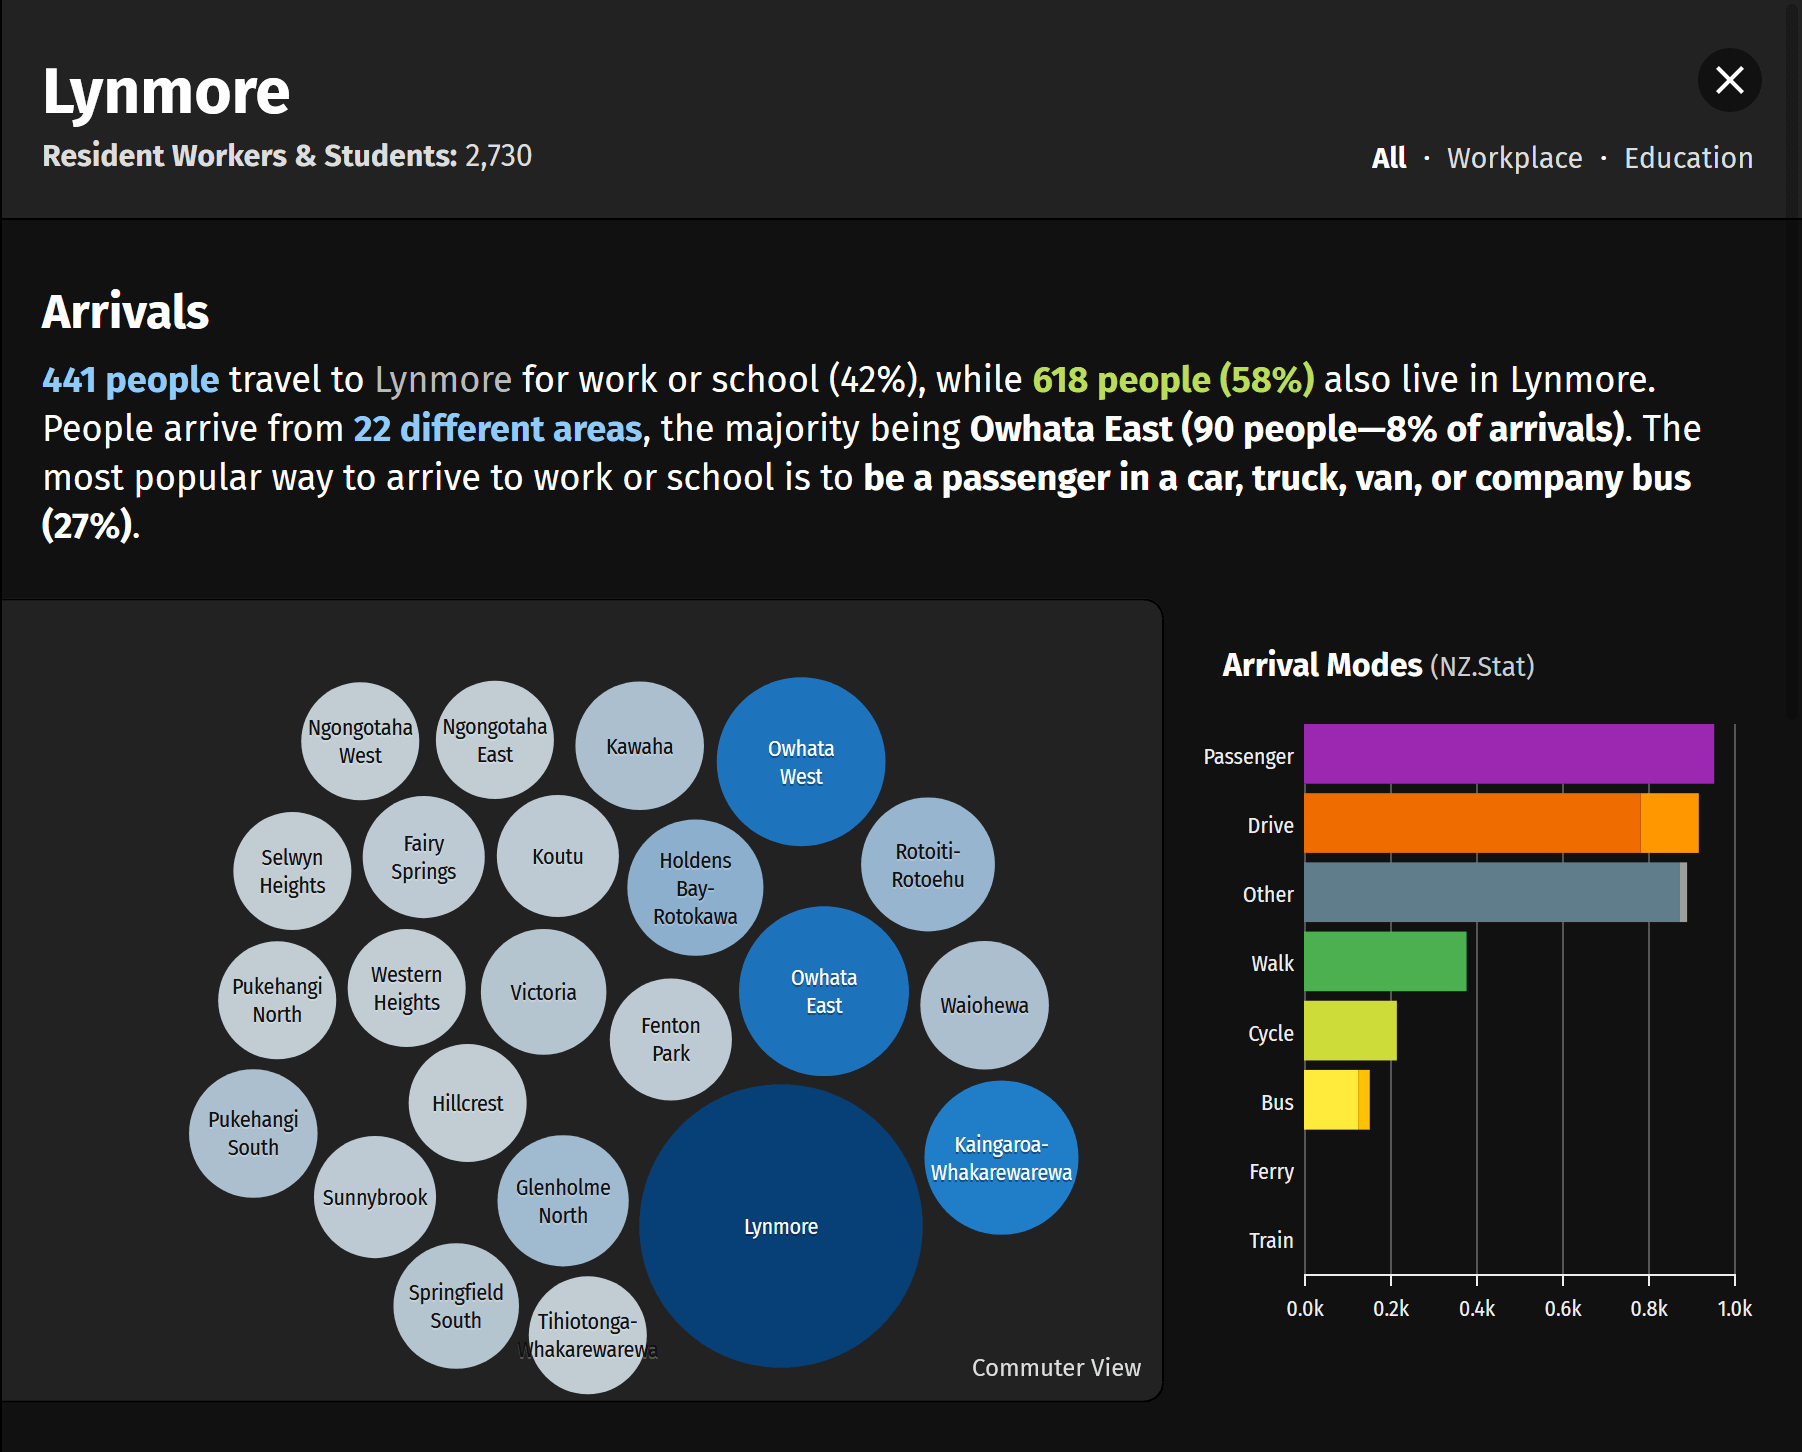This screenshot has width=1802, height=1452.
Task: Select the Ngongotaha West bubble
Action: (360, 741)
